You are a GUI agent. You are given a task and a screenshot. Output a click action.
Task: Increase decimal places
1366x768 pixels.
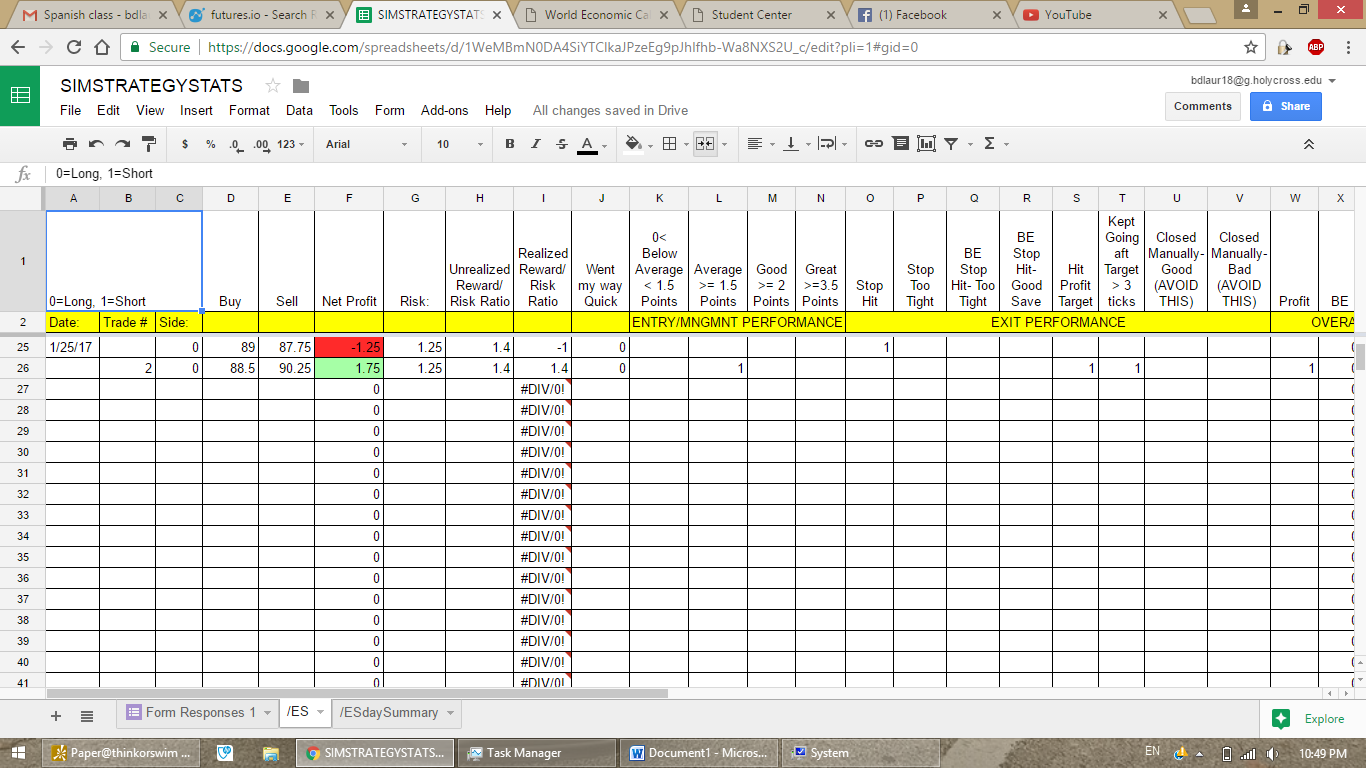pyautogui.click(x=261, y=144)
